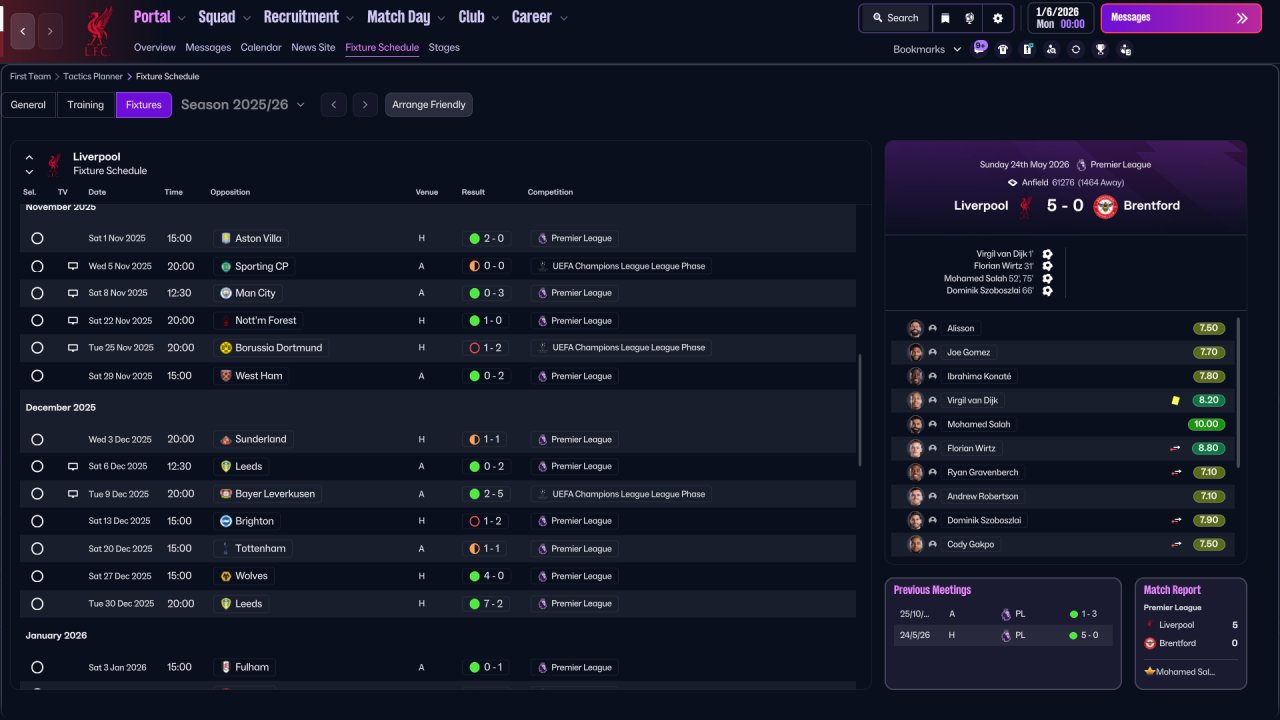Click the date and time display 1/6/2026
The width and height of the screenshot is (1280, 720).
coord(1060,18)
